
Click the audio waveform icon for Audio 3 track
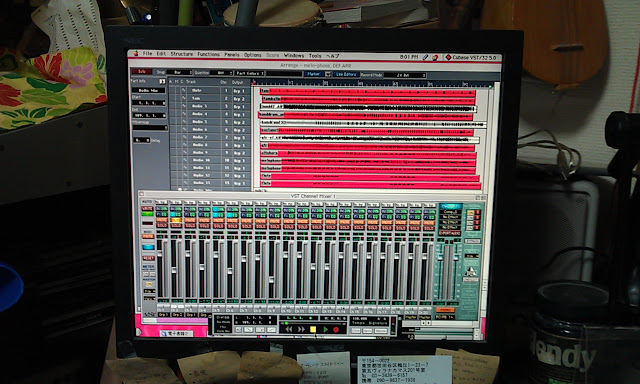tap(184, 106)
